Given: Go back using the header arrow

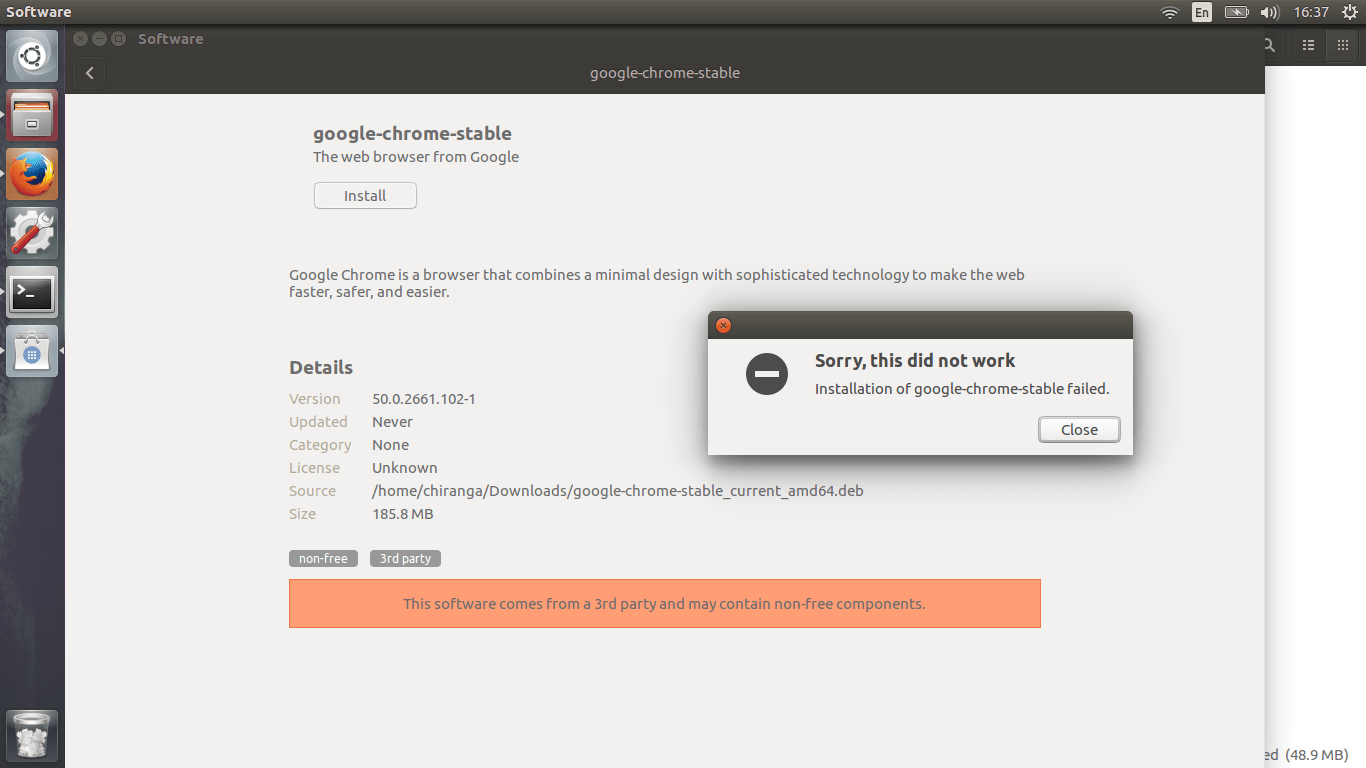Looking at the screenshot, I should (89, 73).
